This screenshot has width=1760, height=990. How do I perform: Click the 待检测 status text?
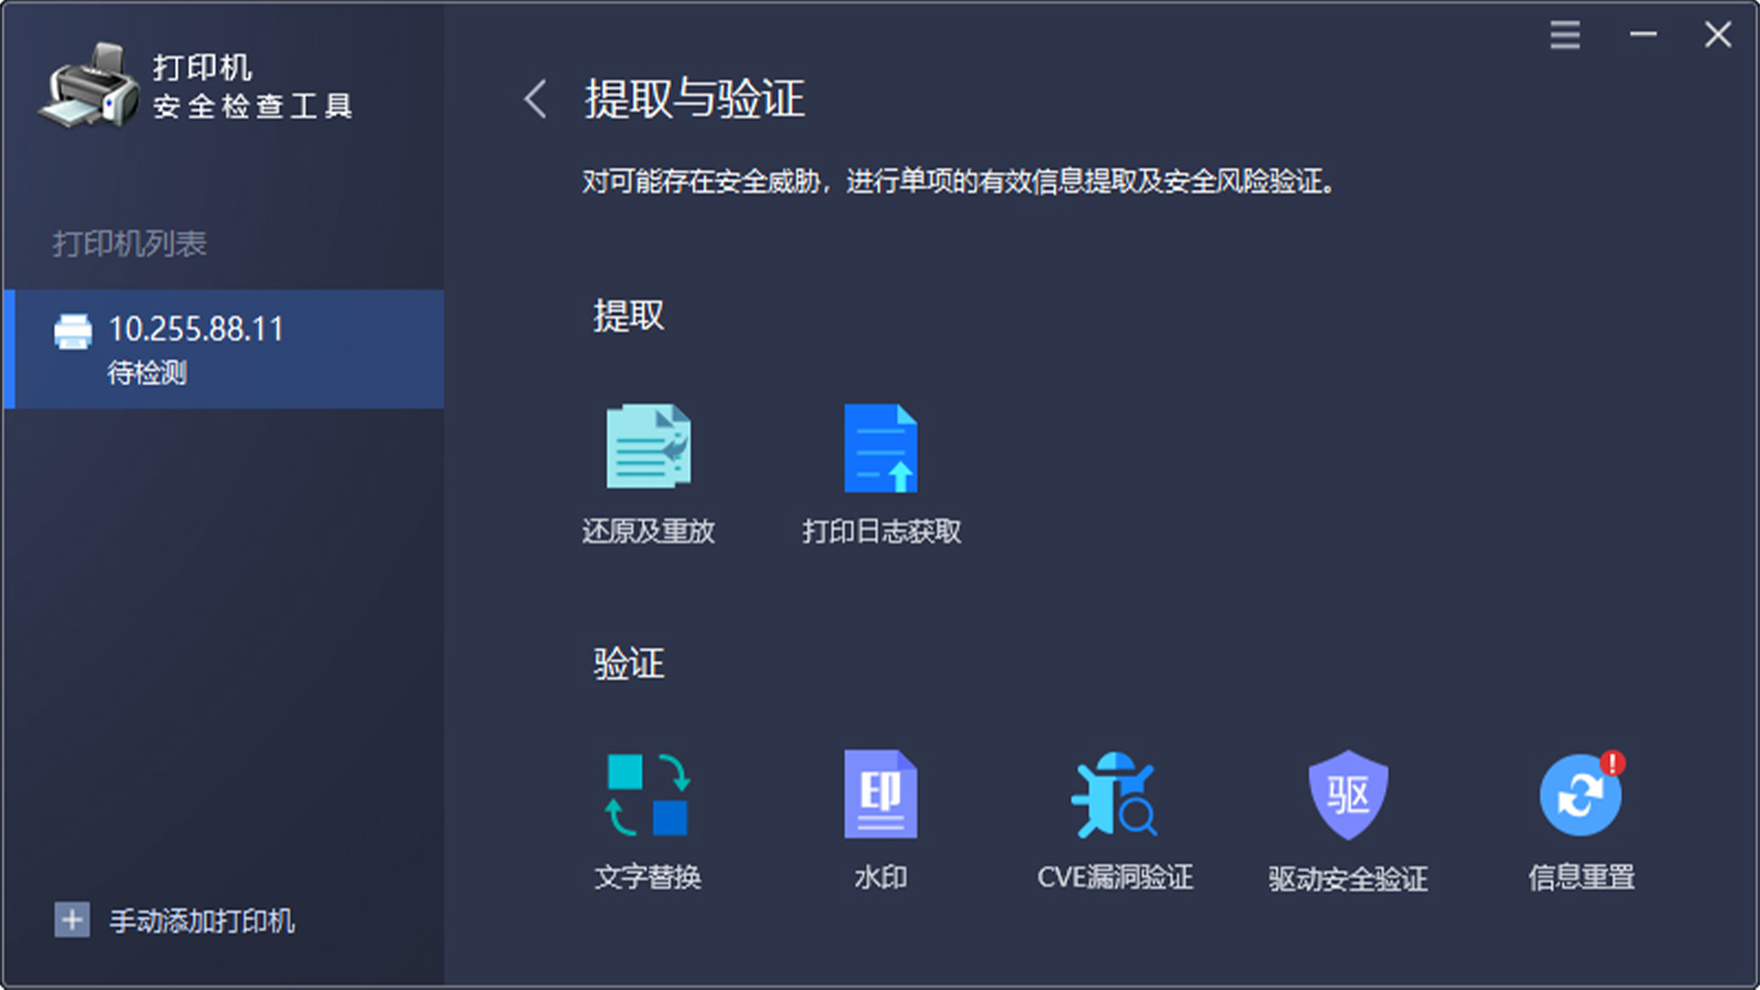[x=147, y=373]
